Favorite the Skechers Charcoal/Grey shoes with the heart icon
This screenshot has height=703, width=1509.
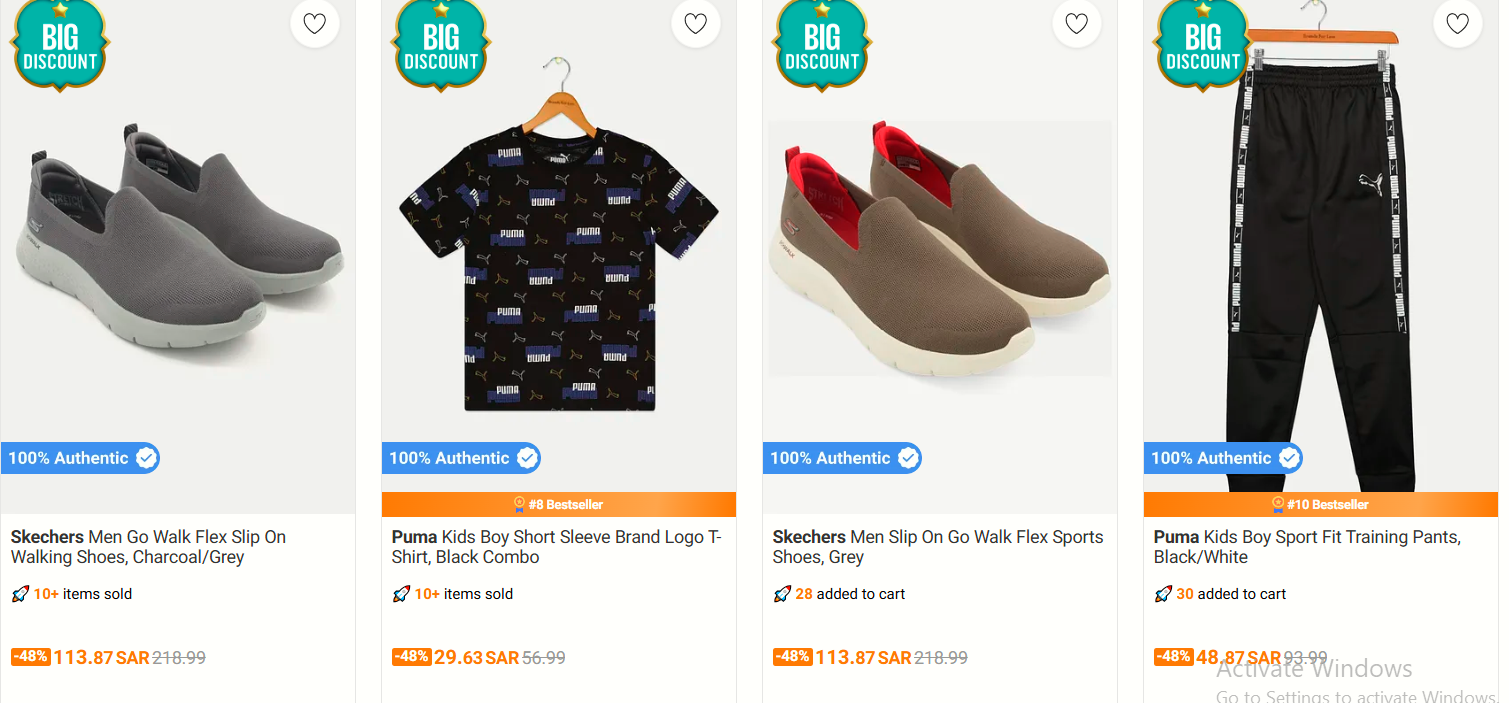pos(315,23)
